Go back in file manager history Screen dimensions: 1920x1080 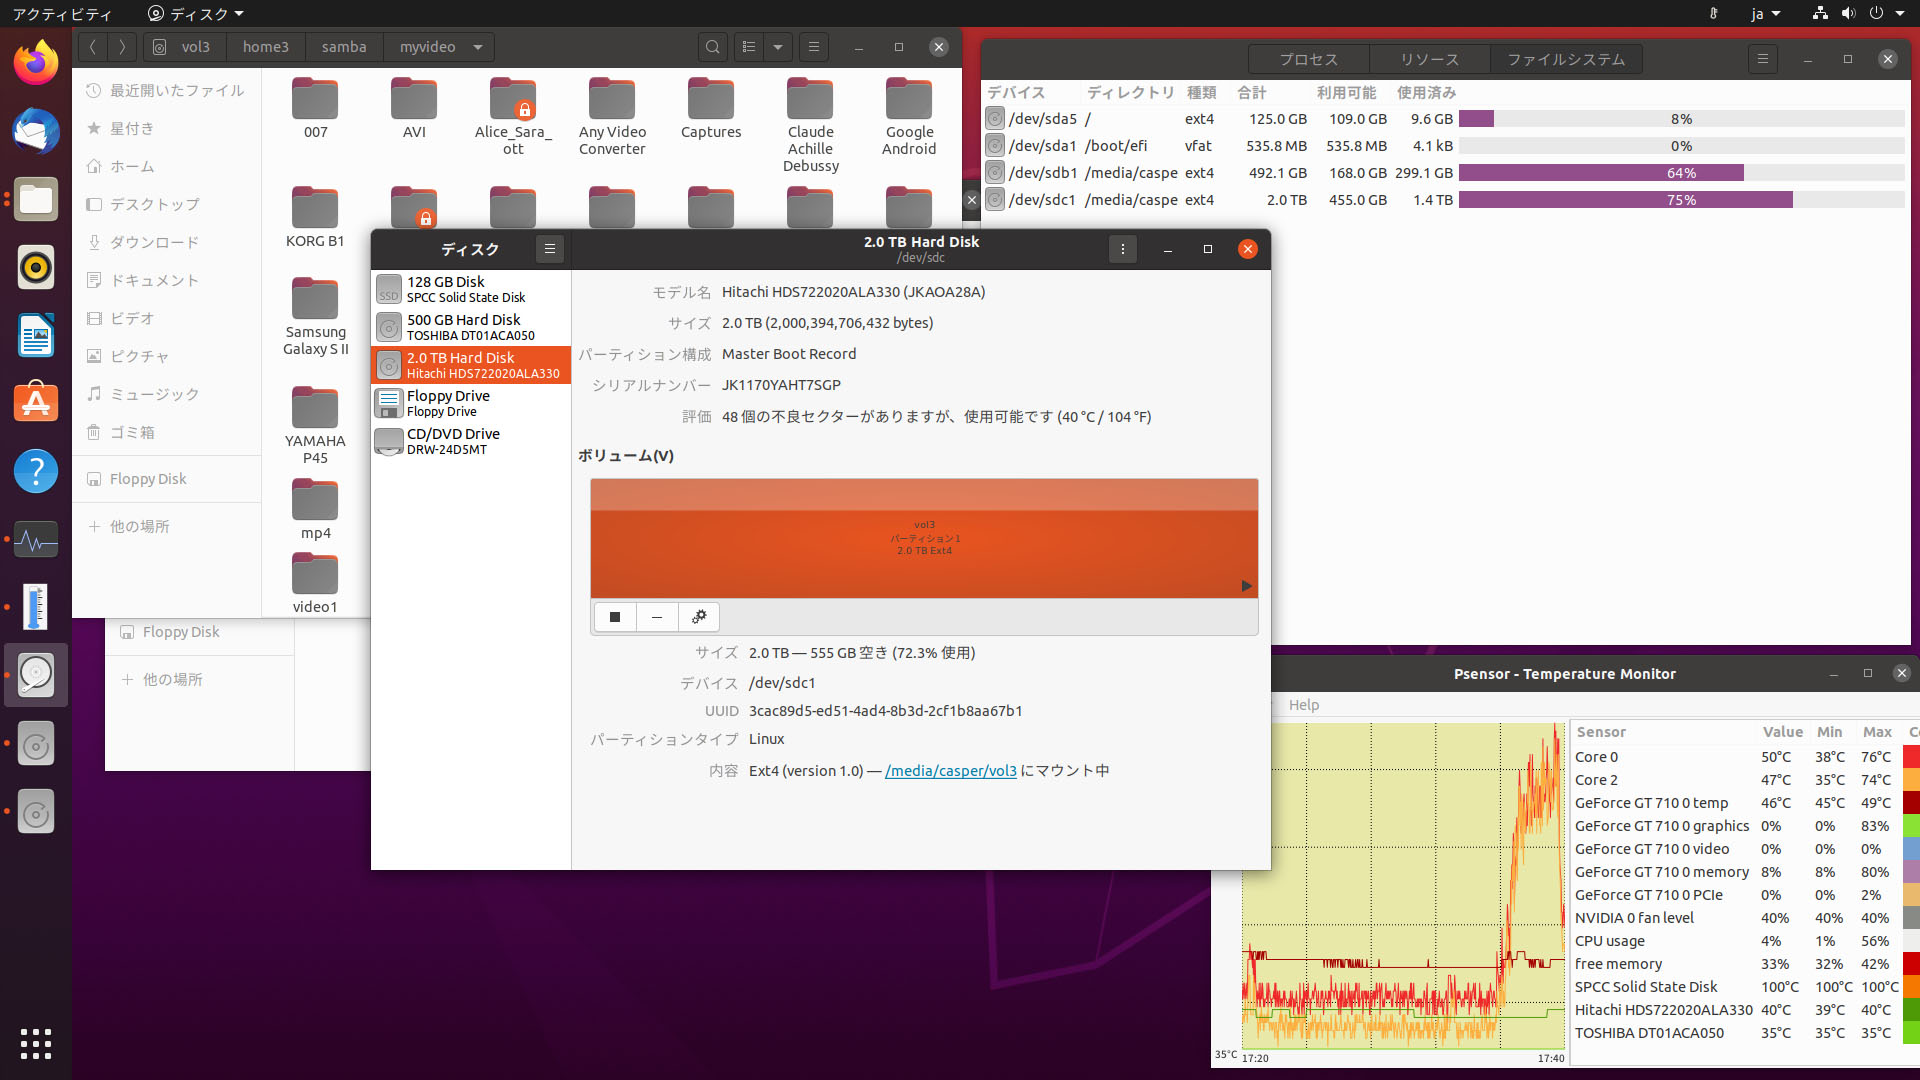(93, 47)
